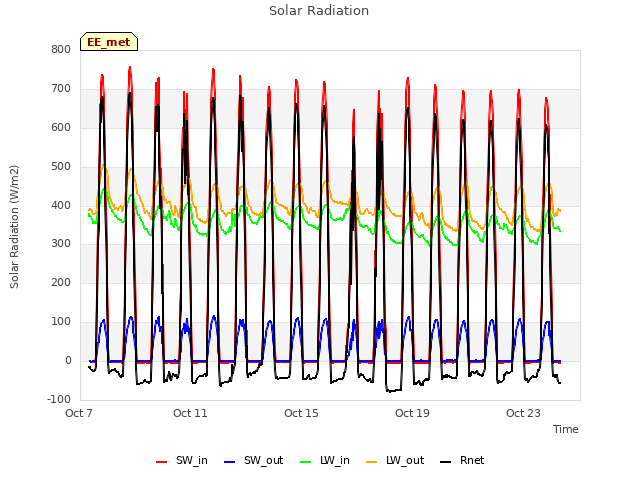Click the green LW_in legend swatch
Screen dimensions: 640x480
pos(305,462)
